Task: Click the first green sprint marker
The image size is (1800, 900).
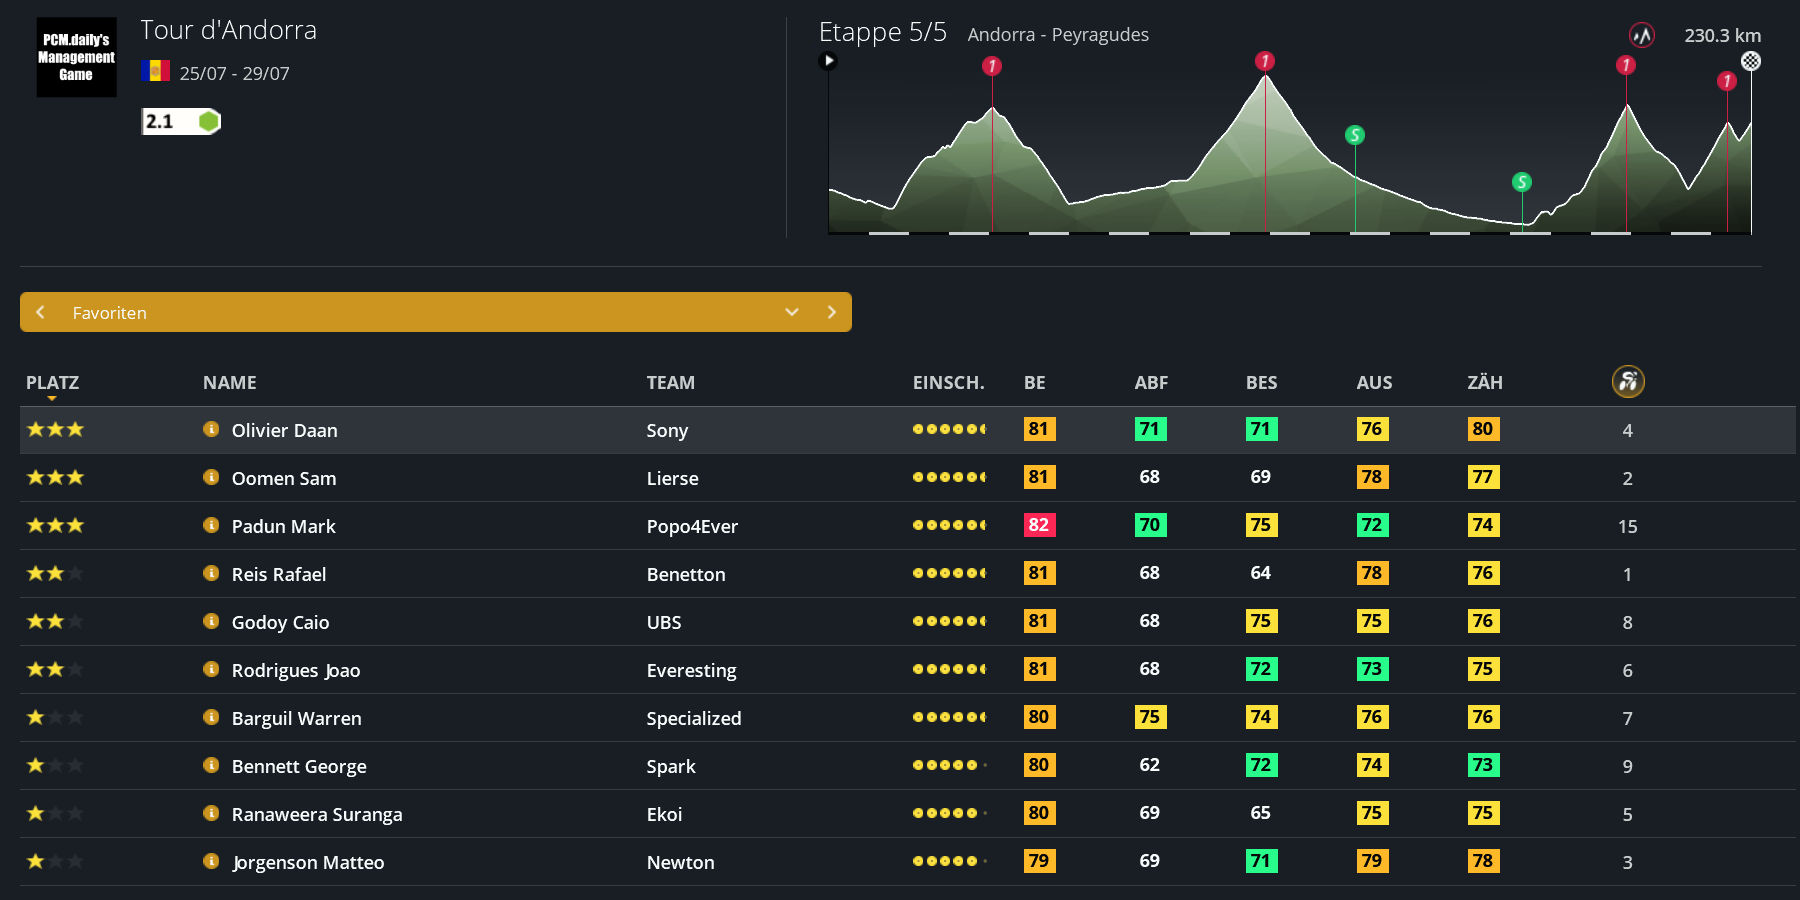Action: (1355, 135)
